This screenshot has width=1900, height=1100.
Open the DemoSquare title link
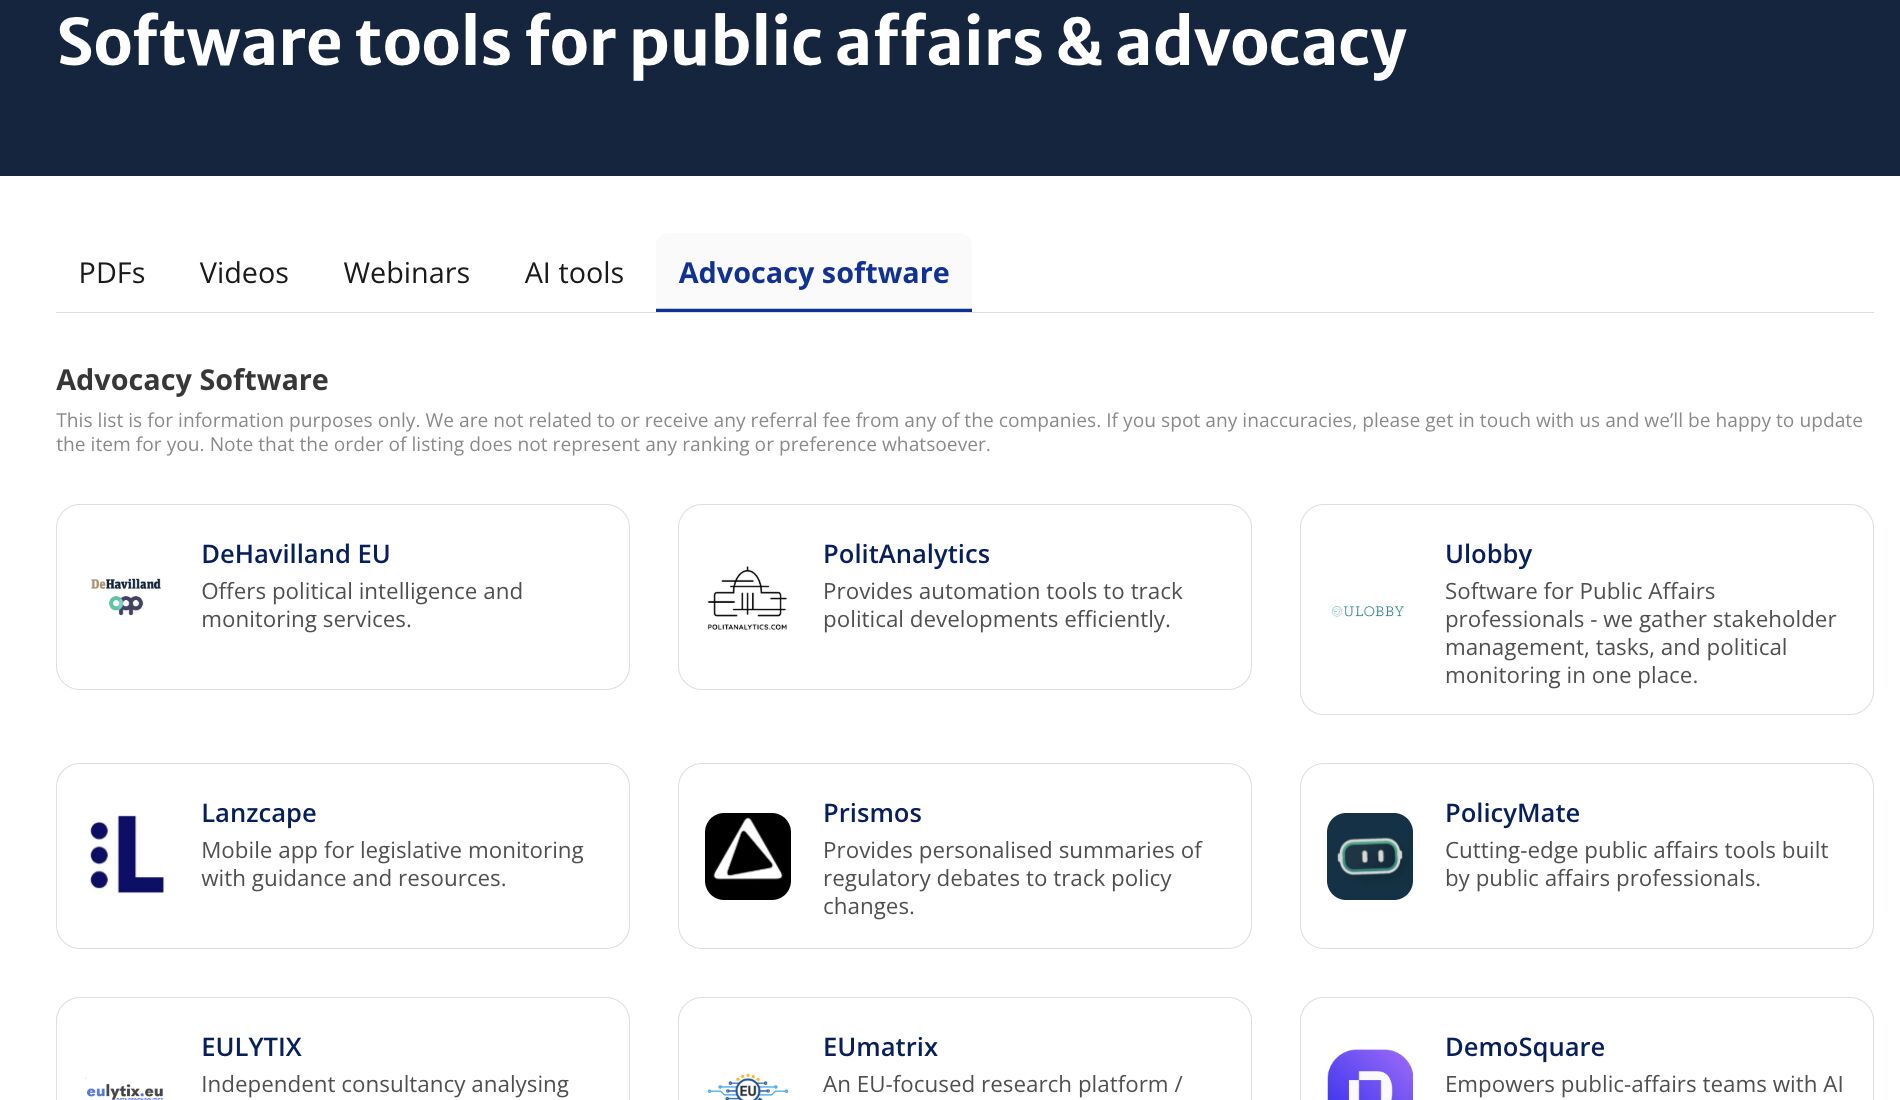1524,1047
